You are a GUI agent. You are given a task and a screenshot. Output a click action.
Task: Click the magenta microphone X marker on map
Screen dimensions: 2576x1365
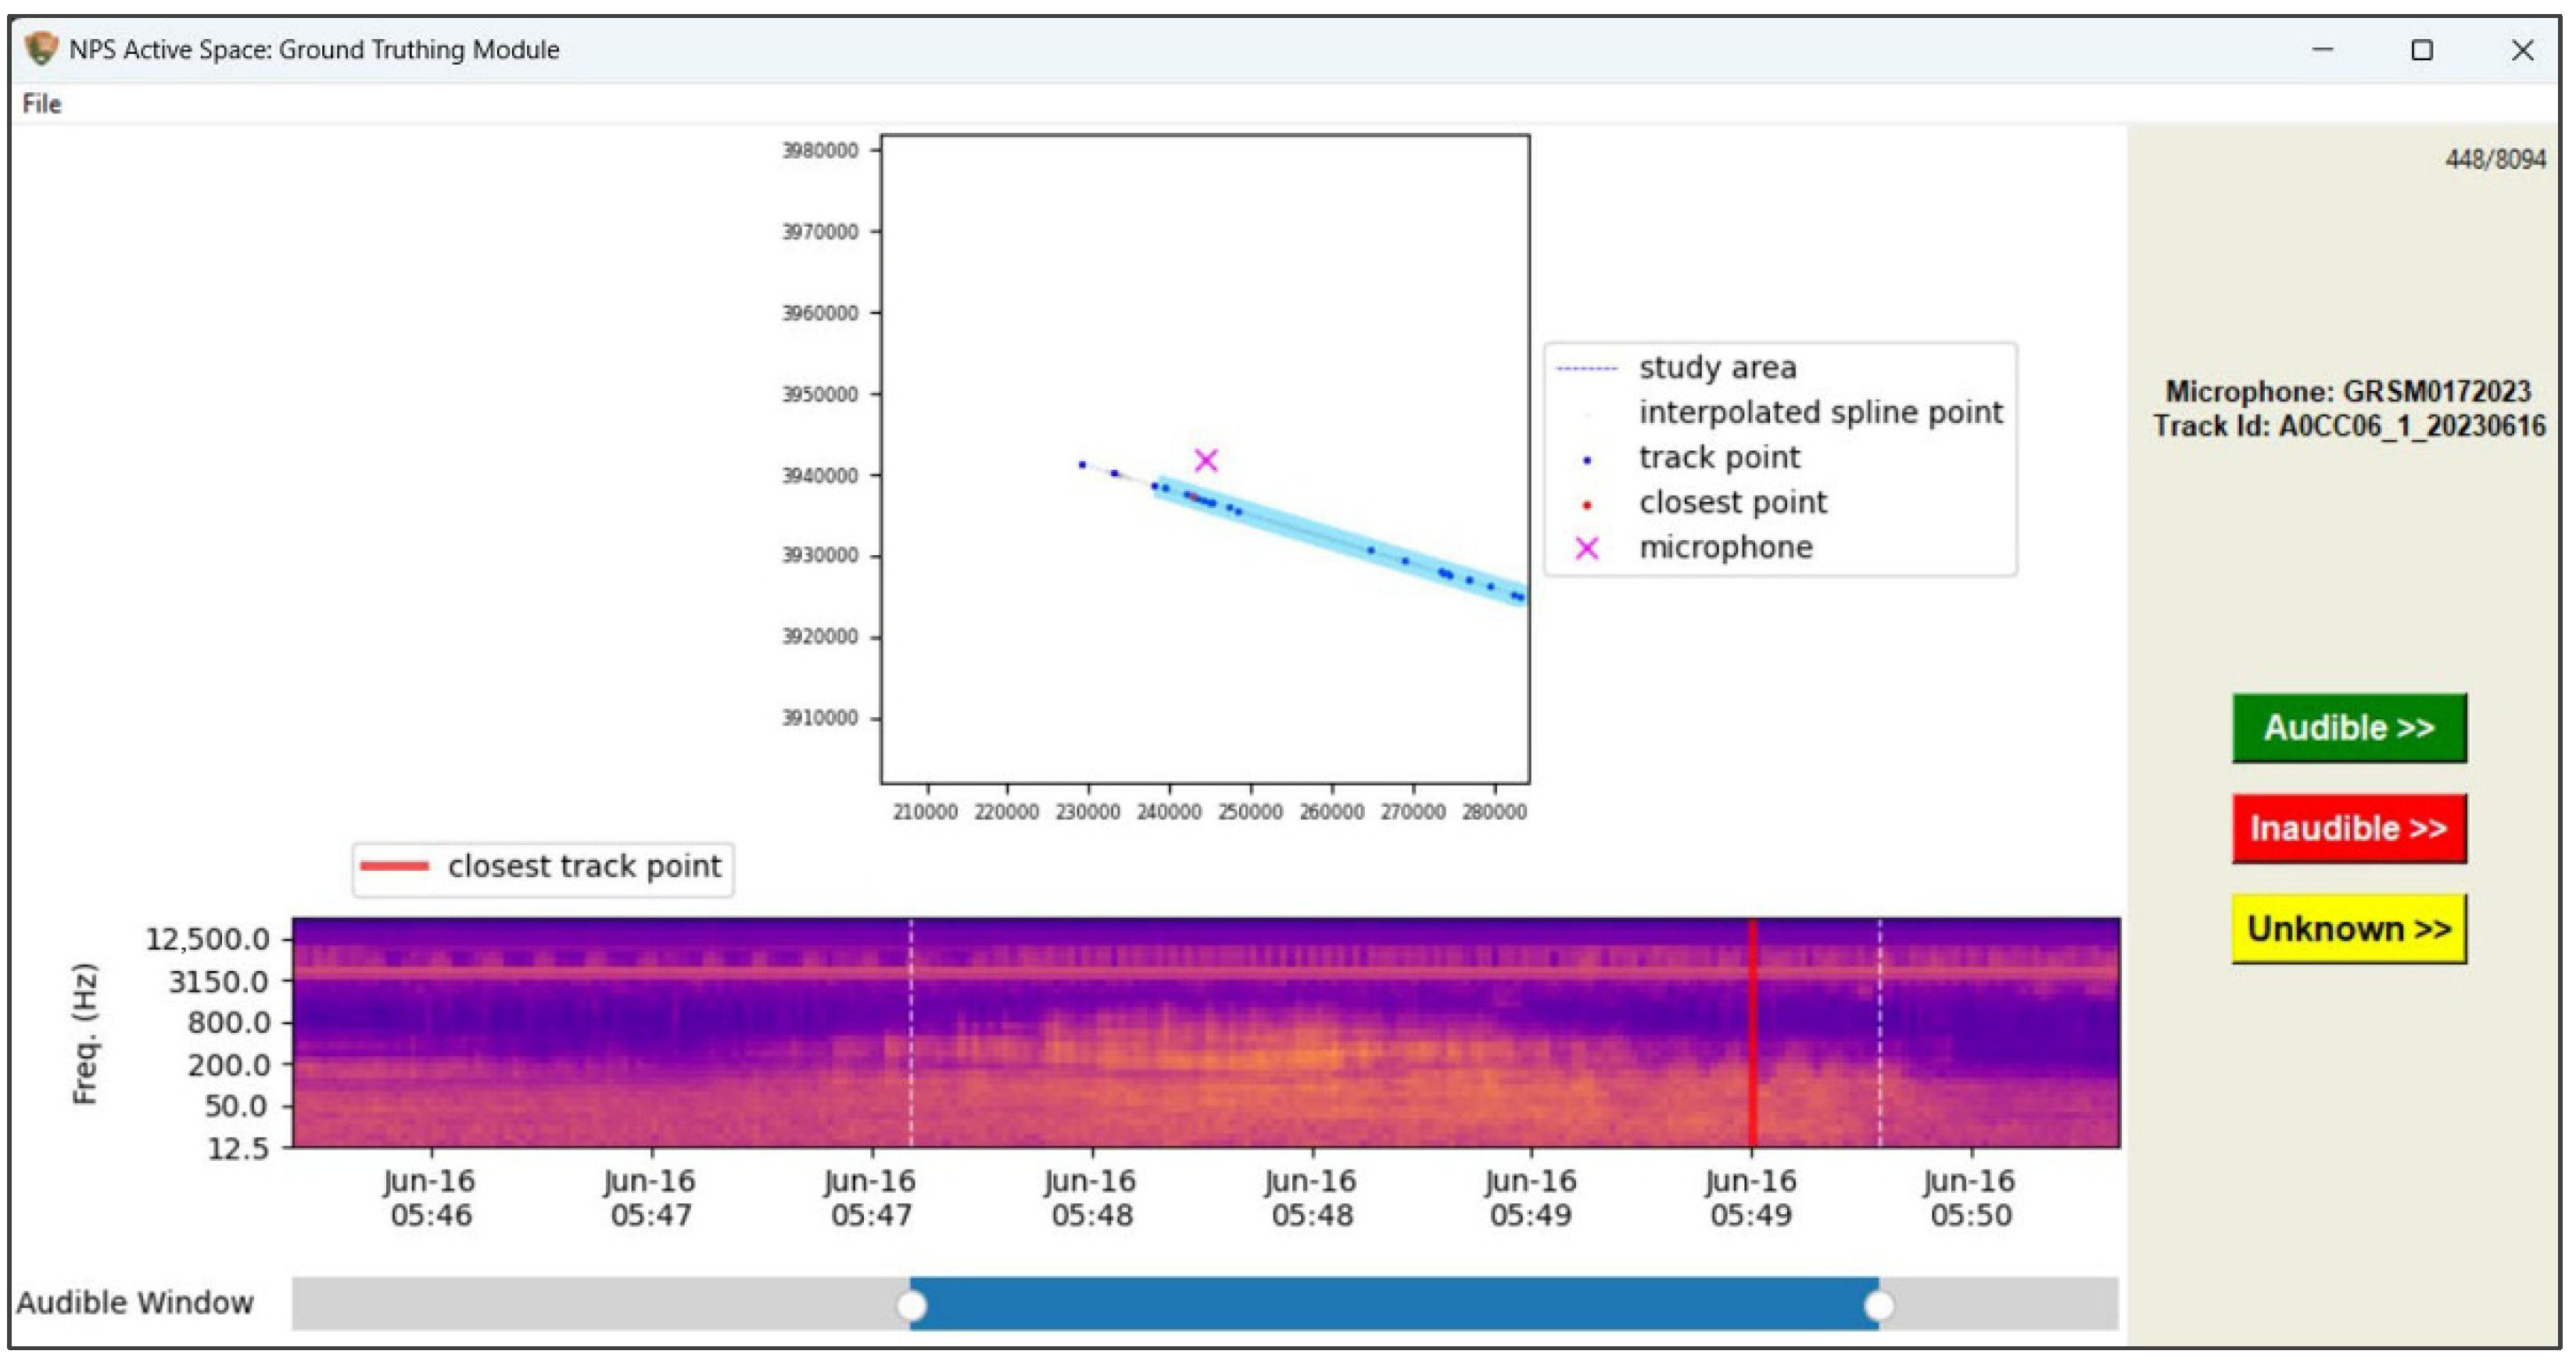pyautogui.click(x=1206, y=461)
